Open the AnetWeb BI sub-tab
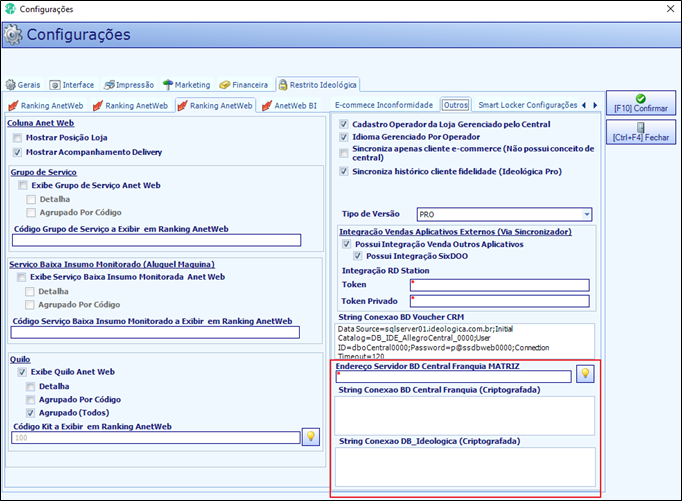The width and height of the screenshot is (682, 501). [290, 106]
